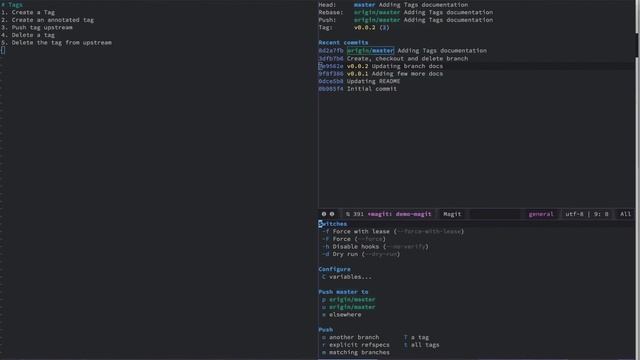Click the utf-8 encoding indicator
The height and width of the screenshot is (360, 640).
coord(574,214)
